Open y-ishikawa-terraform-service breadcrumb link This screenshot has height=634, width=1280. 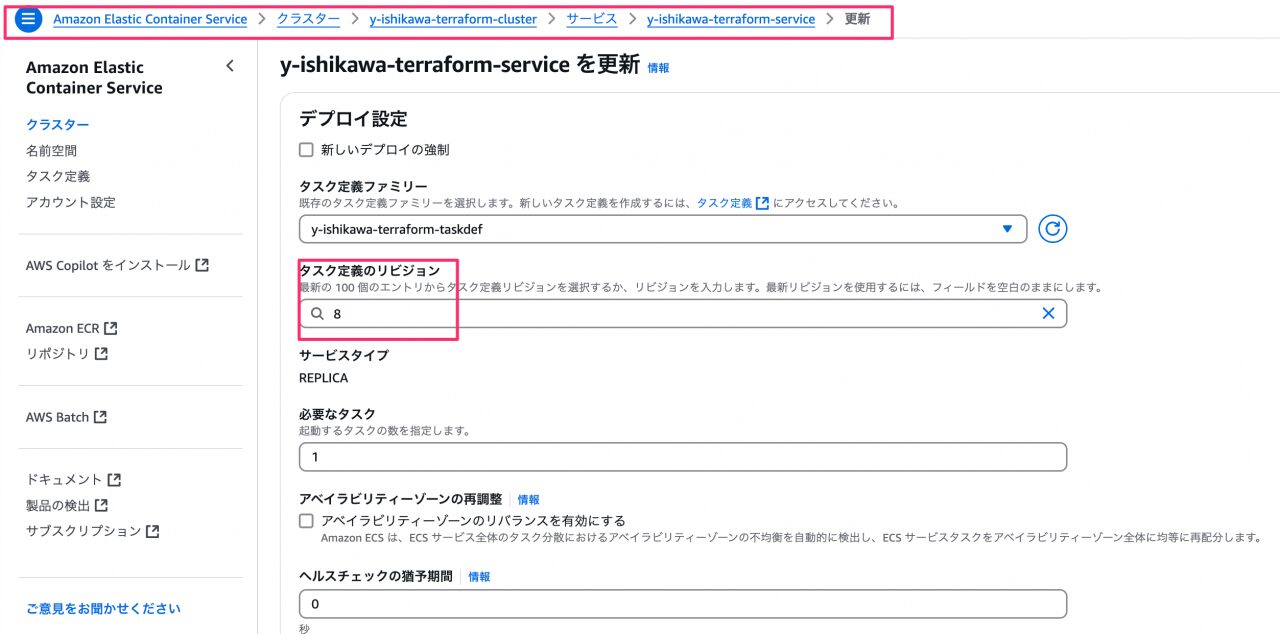click(731, 19)
